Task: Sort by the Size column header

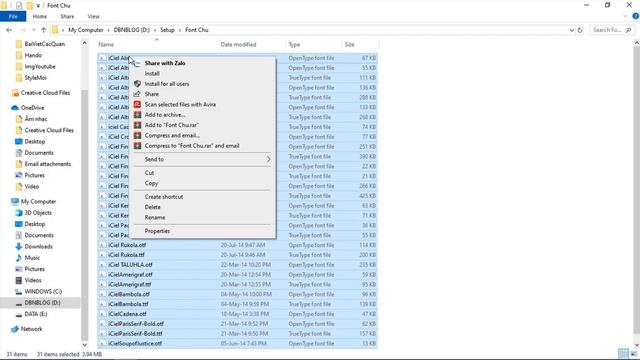Action: 349,44
